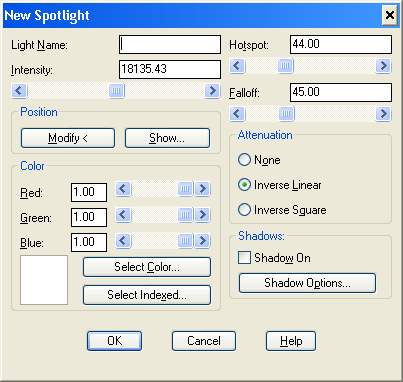Click the Intensity slider left arrow
403x382 pixels.
pyautogui.click(x=19, y=90)
